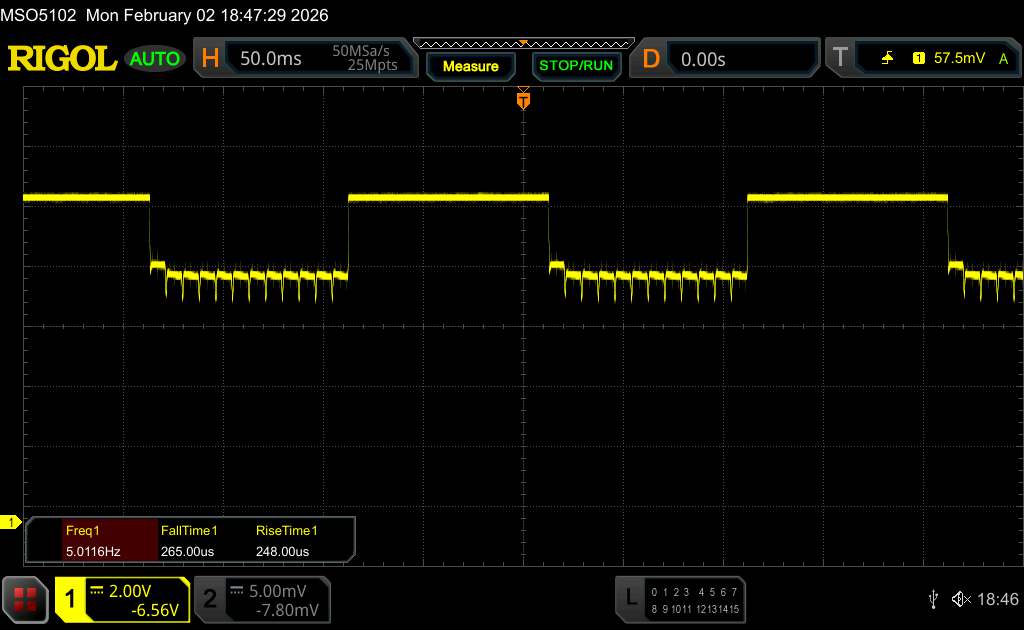Open the 50.0ms horizontal timebase setting
1024x630 pixels.
click(270, 59)
